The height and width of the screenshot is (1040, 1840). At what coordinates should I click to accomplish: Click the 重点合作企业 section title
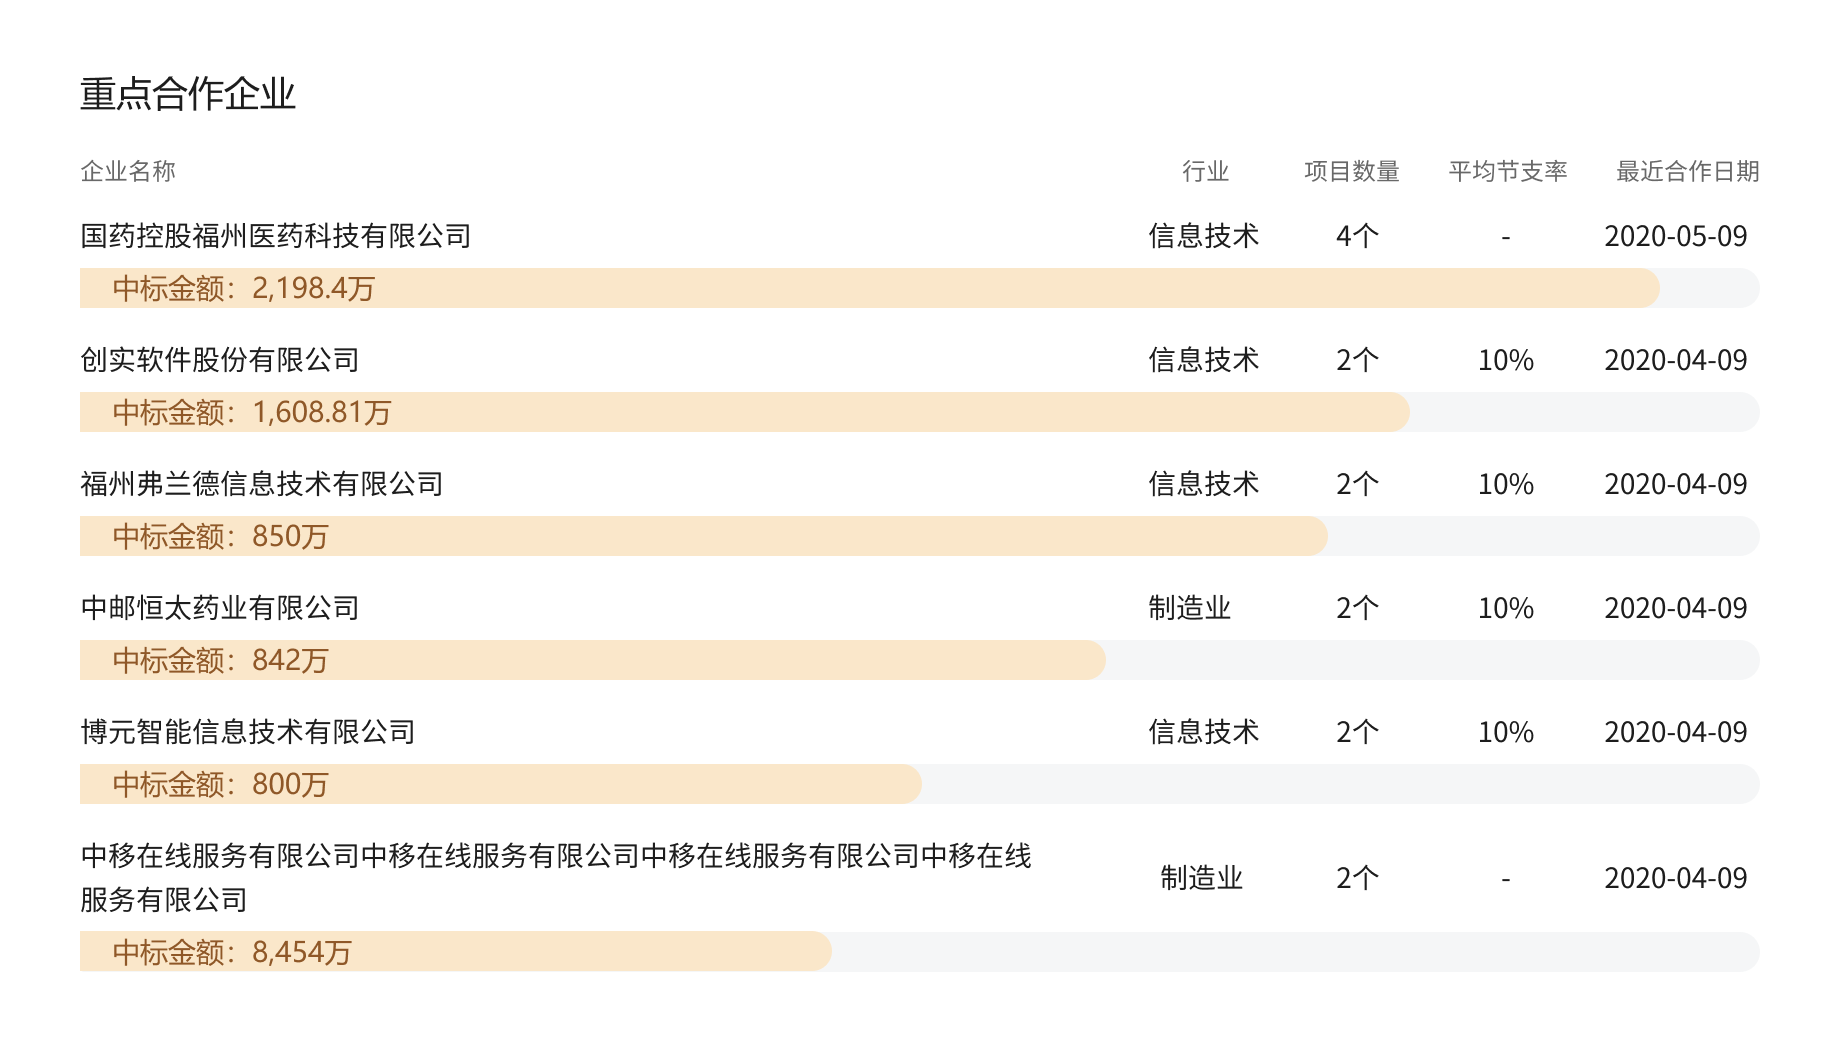coord(188,94)
